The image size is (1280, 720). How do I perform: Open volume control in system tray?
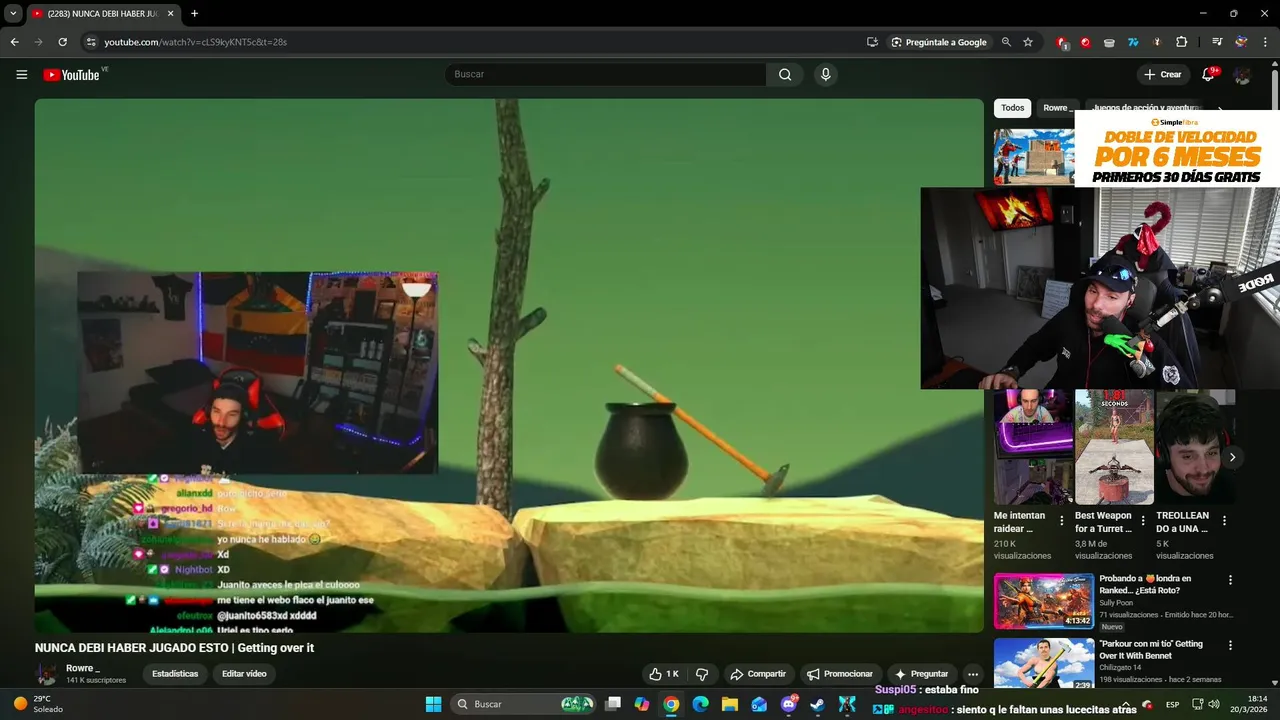pos(1213,704)
